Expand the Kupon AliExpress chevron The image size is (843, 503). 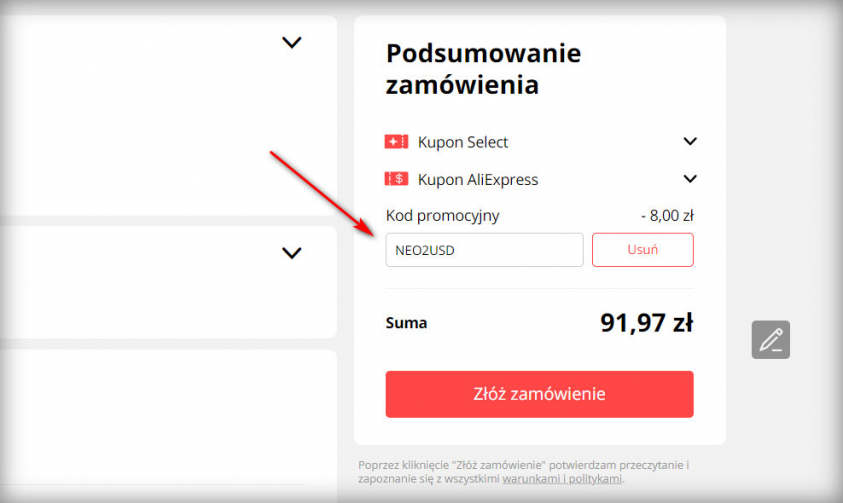pyautogui.click(x=689, y=179)
